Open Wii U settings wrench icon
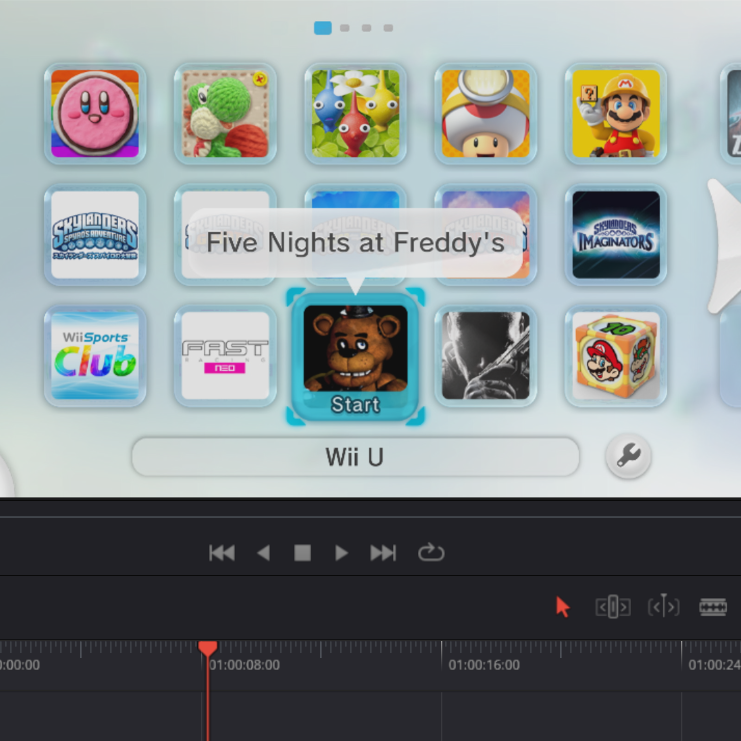Viewport: 741px width, 741px height. (x=628, y=457)
